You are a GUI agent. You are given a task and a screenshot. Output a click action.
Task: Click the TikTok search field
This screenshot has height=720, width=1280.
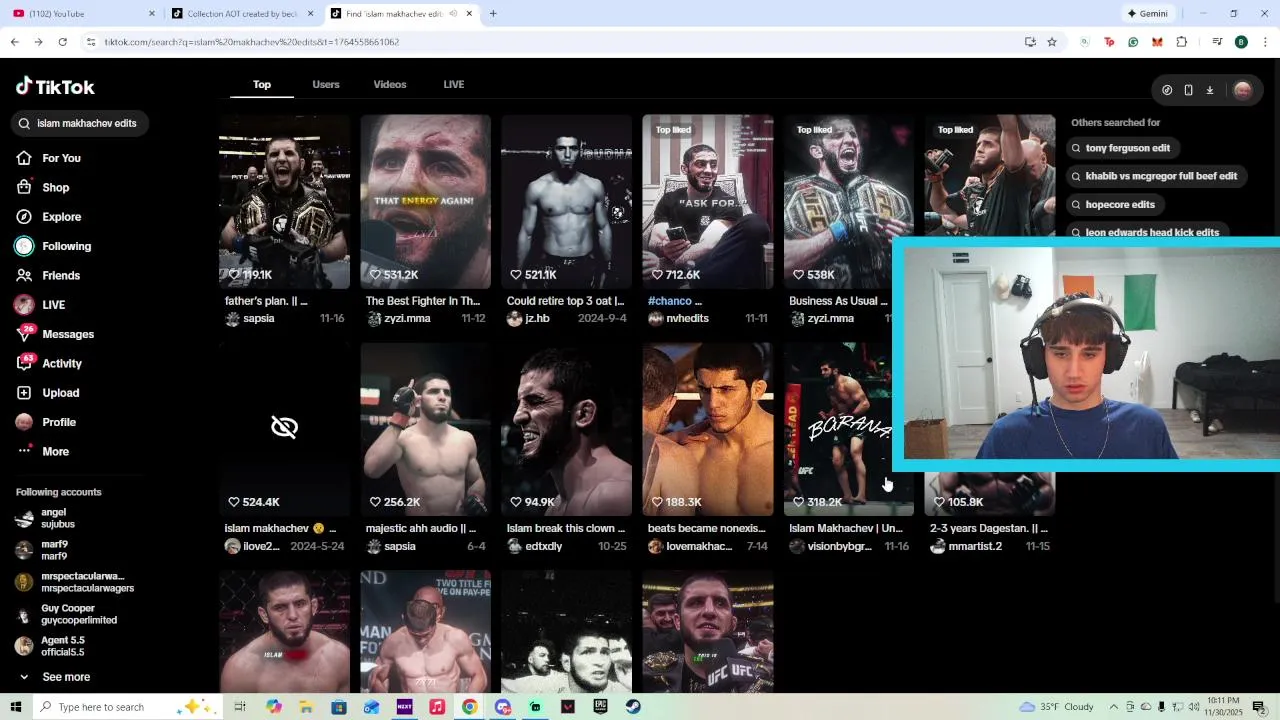[80, 123]
